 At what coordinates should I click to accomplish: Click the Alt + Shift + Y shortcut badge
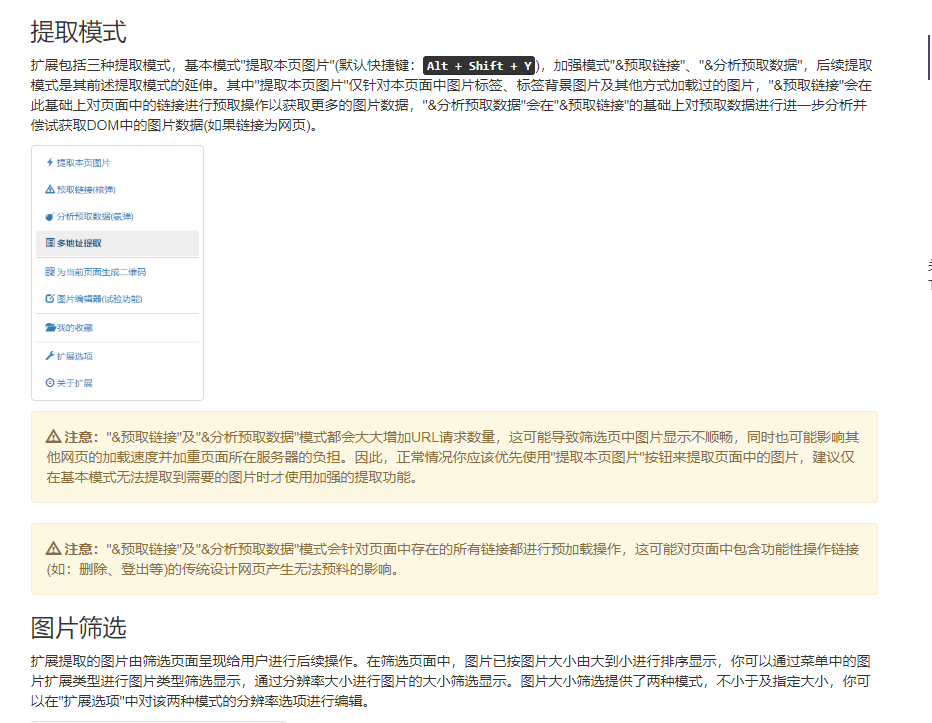click(479, 65)
